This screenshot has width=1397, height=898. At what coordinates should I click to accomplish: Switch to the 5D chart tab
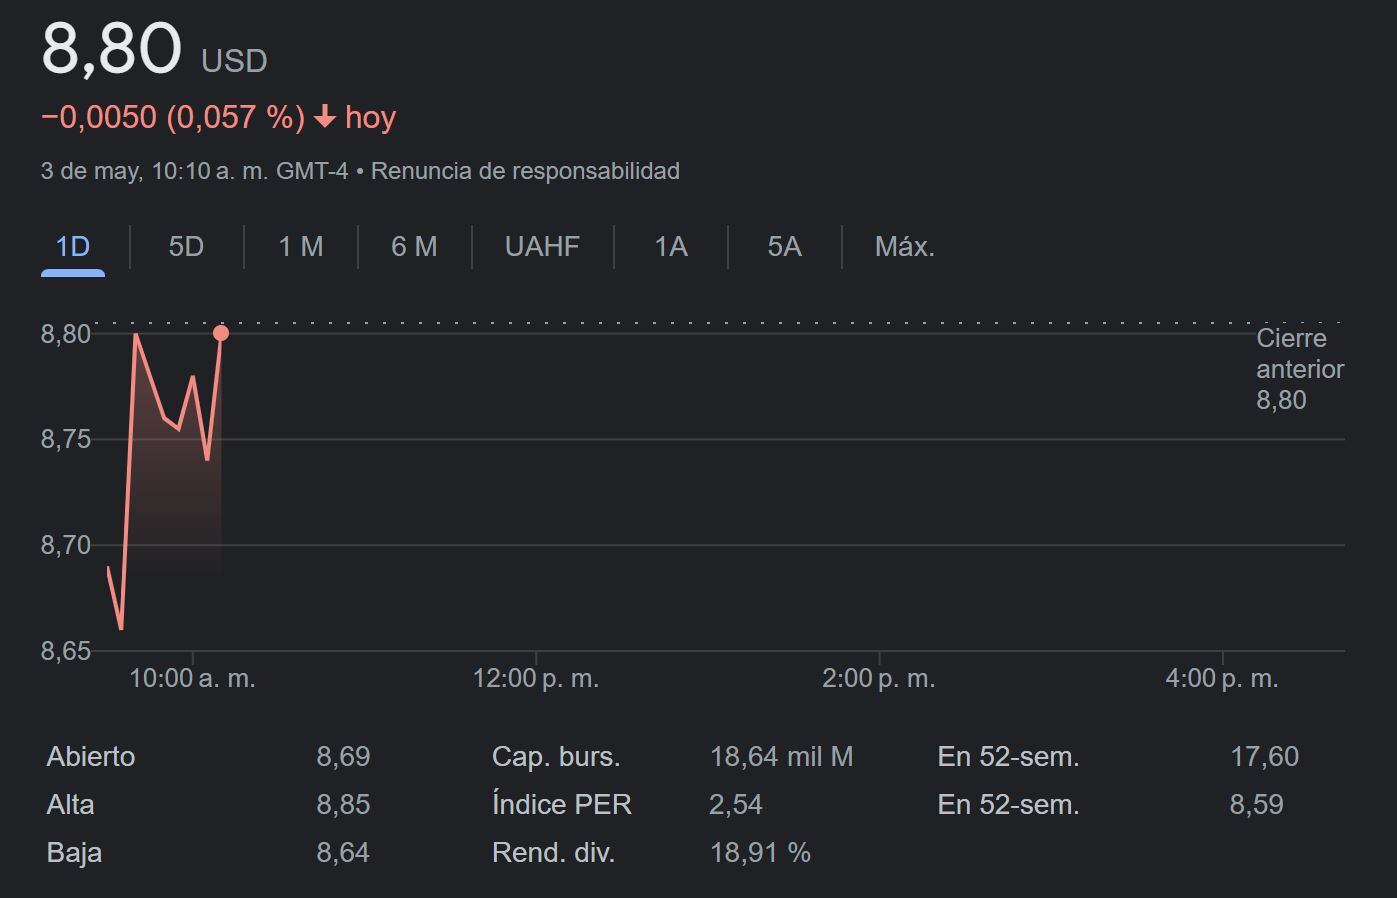(x=186, y=247)
